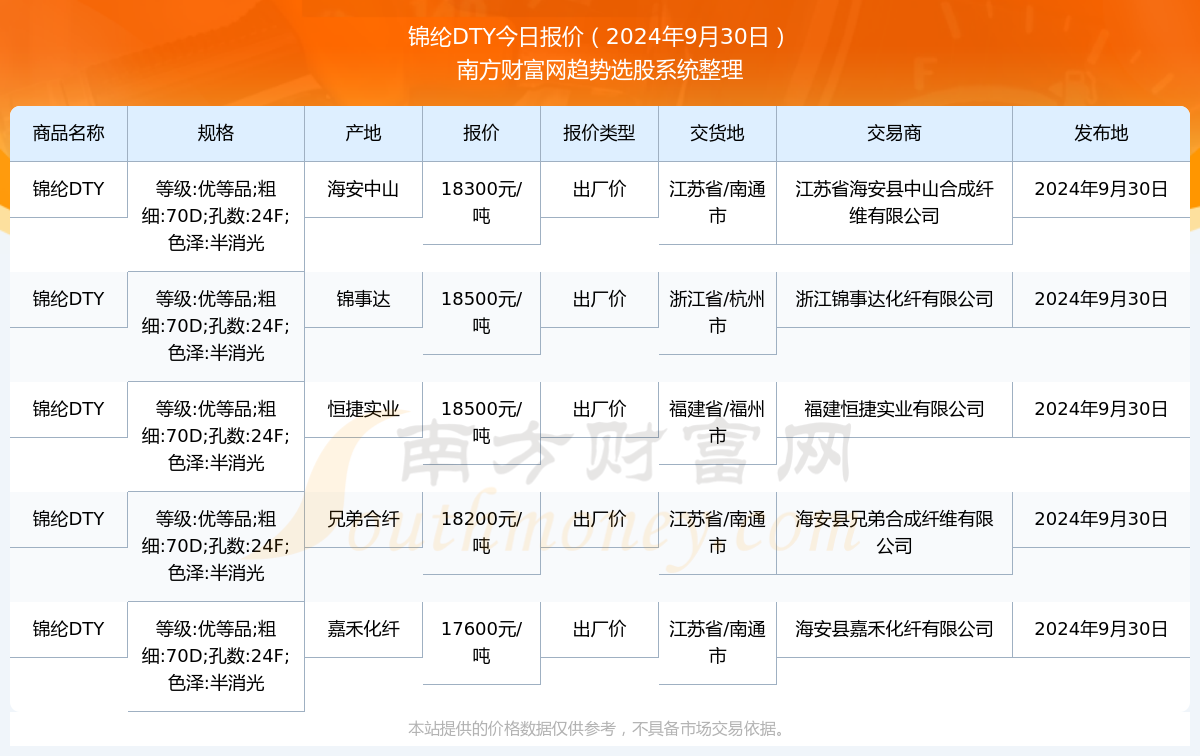Click the 商品名称 column header
The height and width of the screenshot is (756, 1200).
tap(68, 133)
